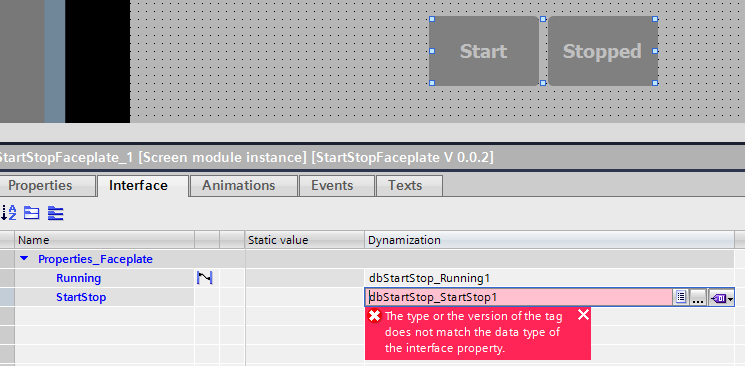Edit the dbStartStop_StartStop1 tag field
This screenshot has width=745, height=366.
[x=519, y=298]
